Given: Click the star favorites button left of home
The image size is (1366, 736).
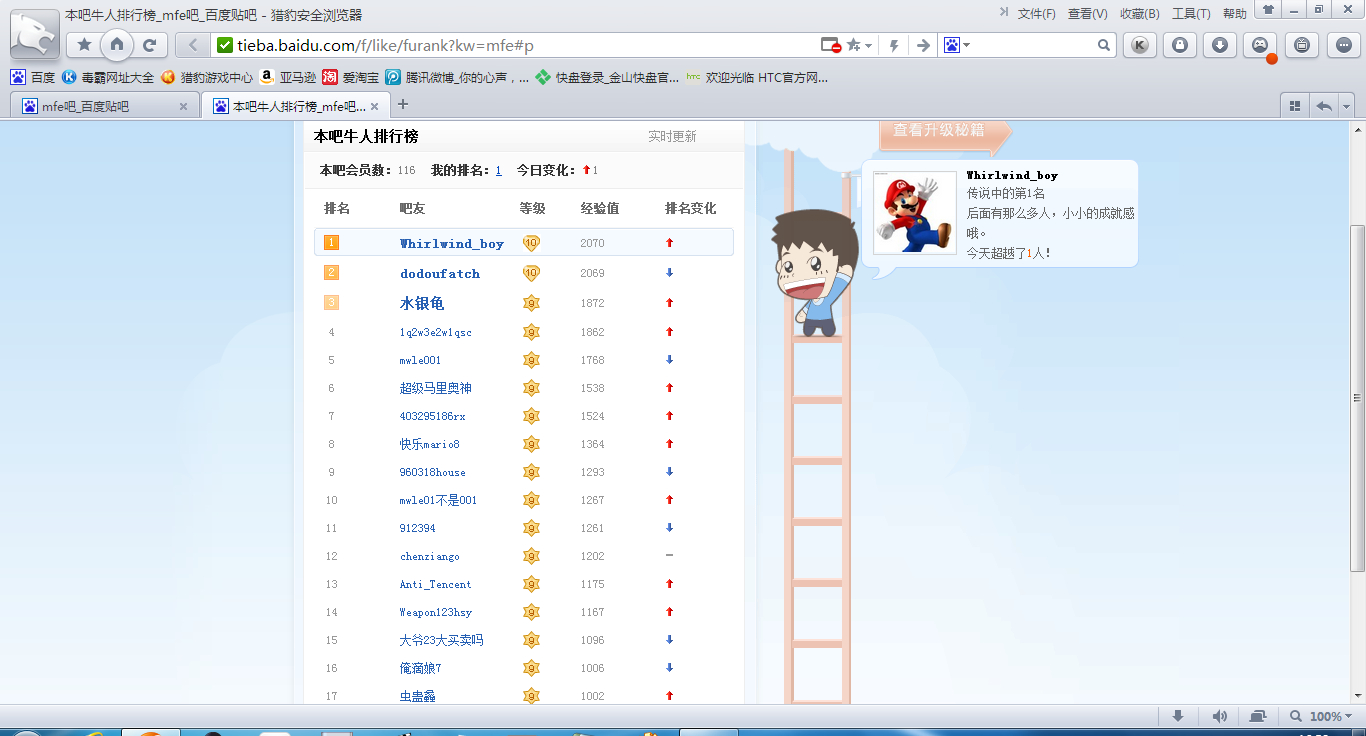Looking at the screenshot, I should (x=84, y=45).
